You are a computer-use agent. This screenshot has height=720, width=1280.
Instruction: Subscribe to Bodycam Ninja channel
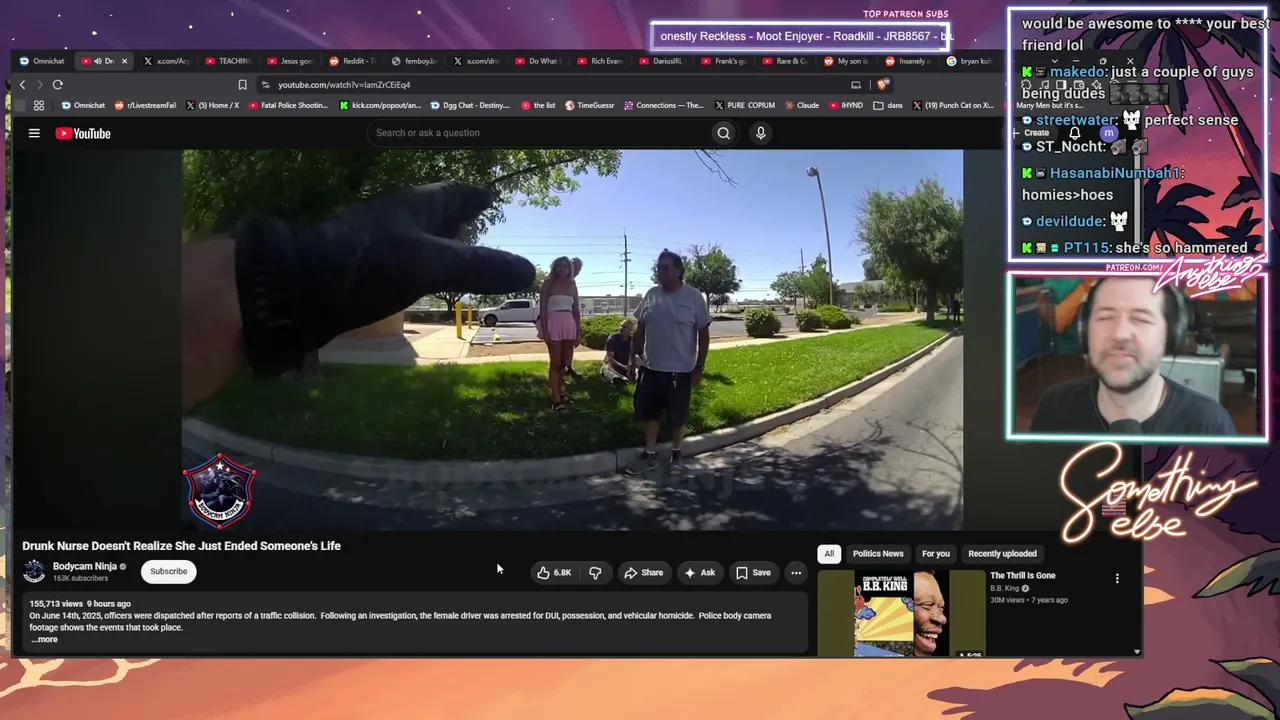(x=168, y=571)
